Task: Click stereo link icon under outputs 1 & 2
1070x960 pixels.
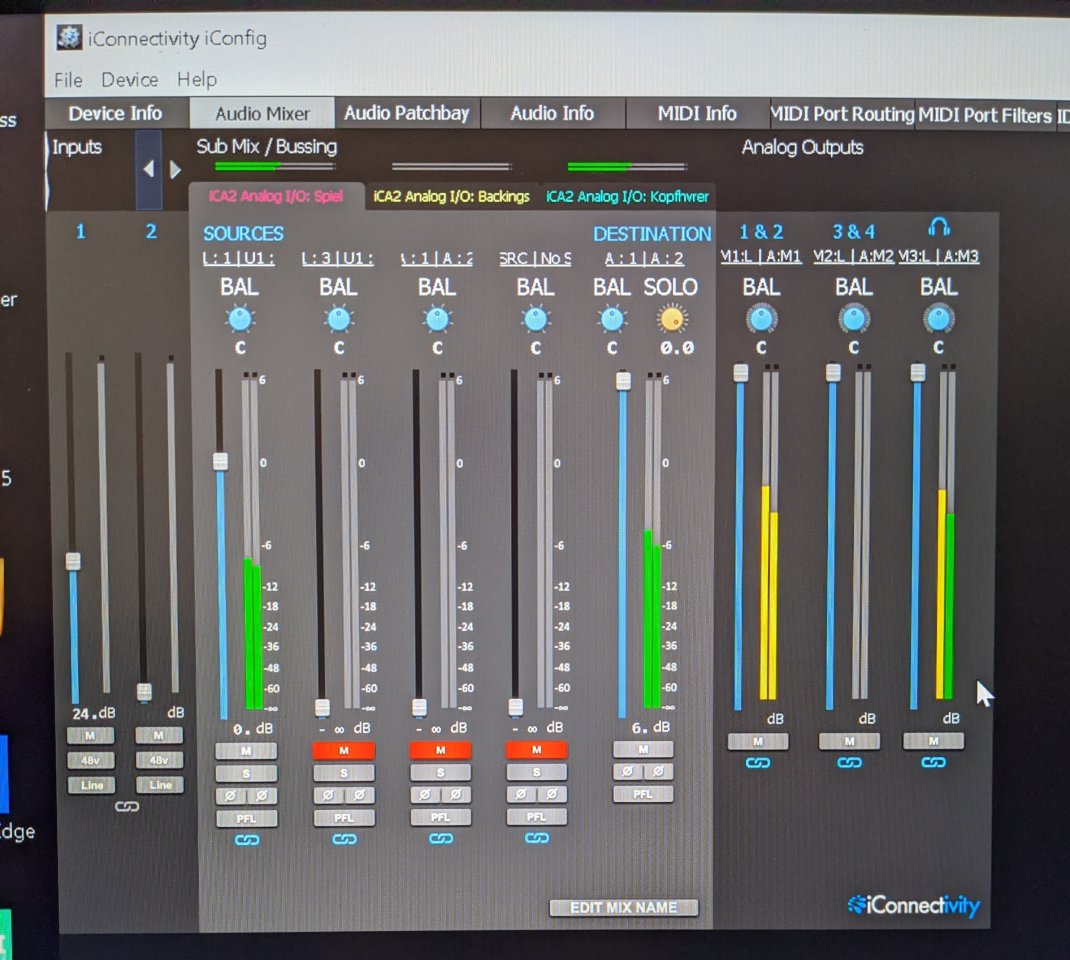Action: [x=757, y=763]
